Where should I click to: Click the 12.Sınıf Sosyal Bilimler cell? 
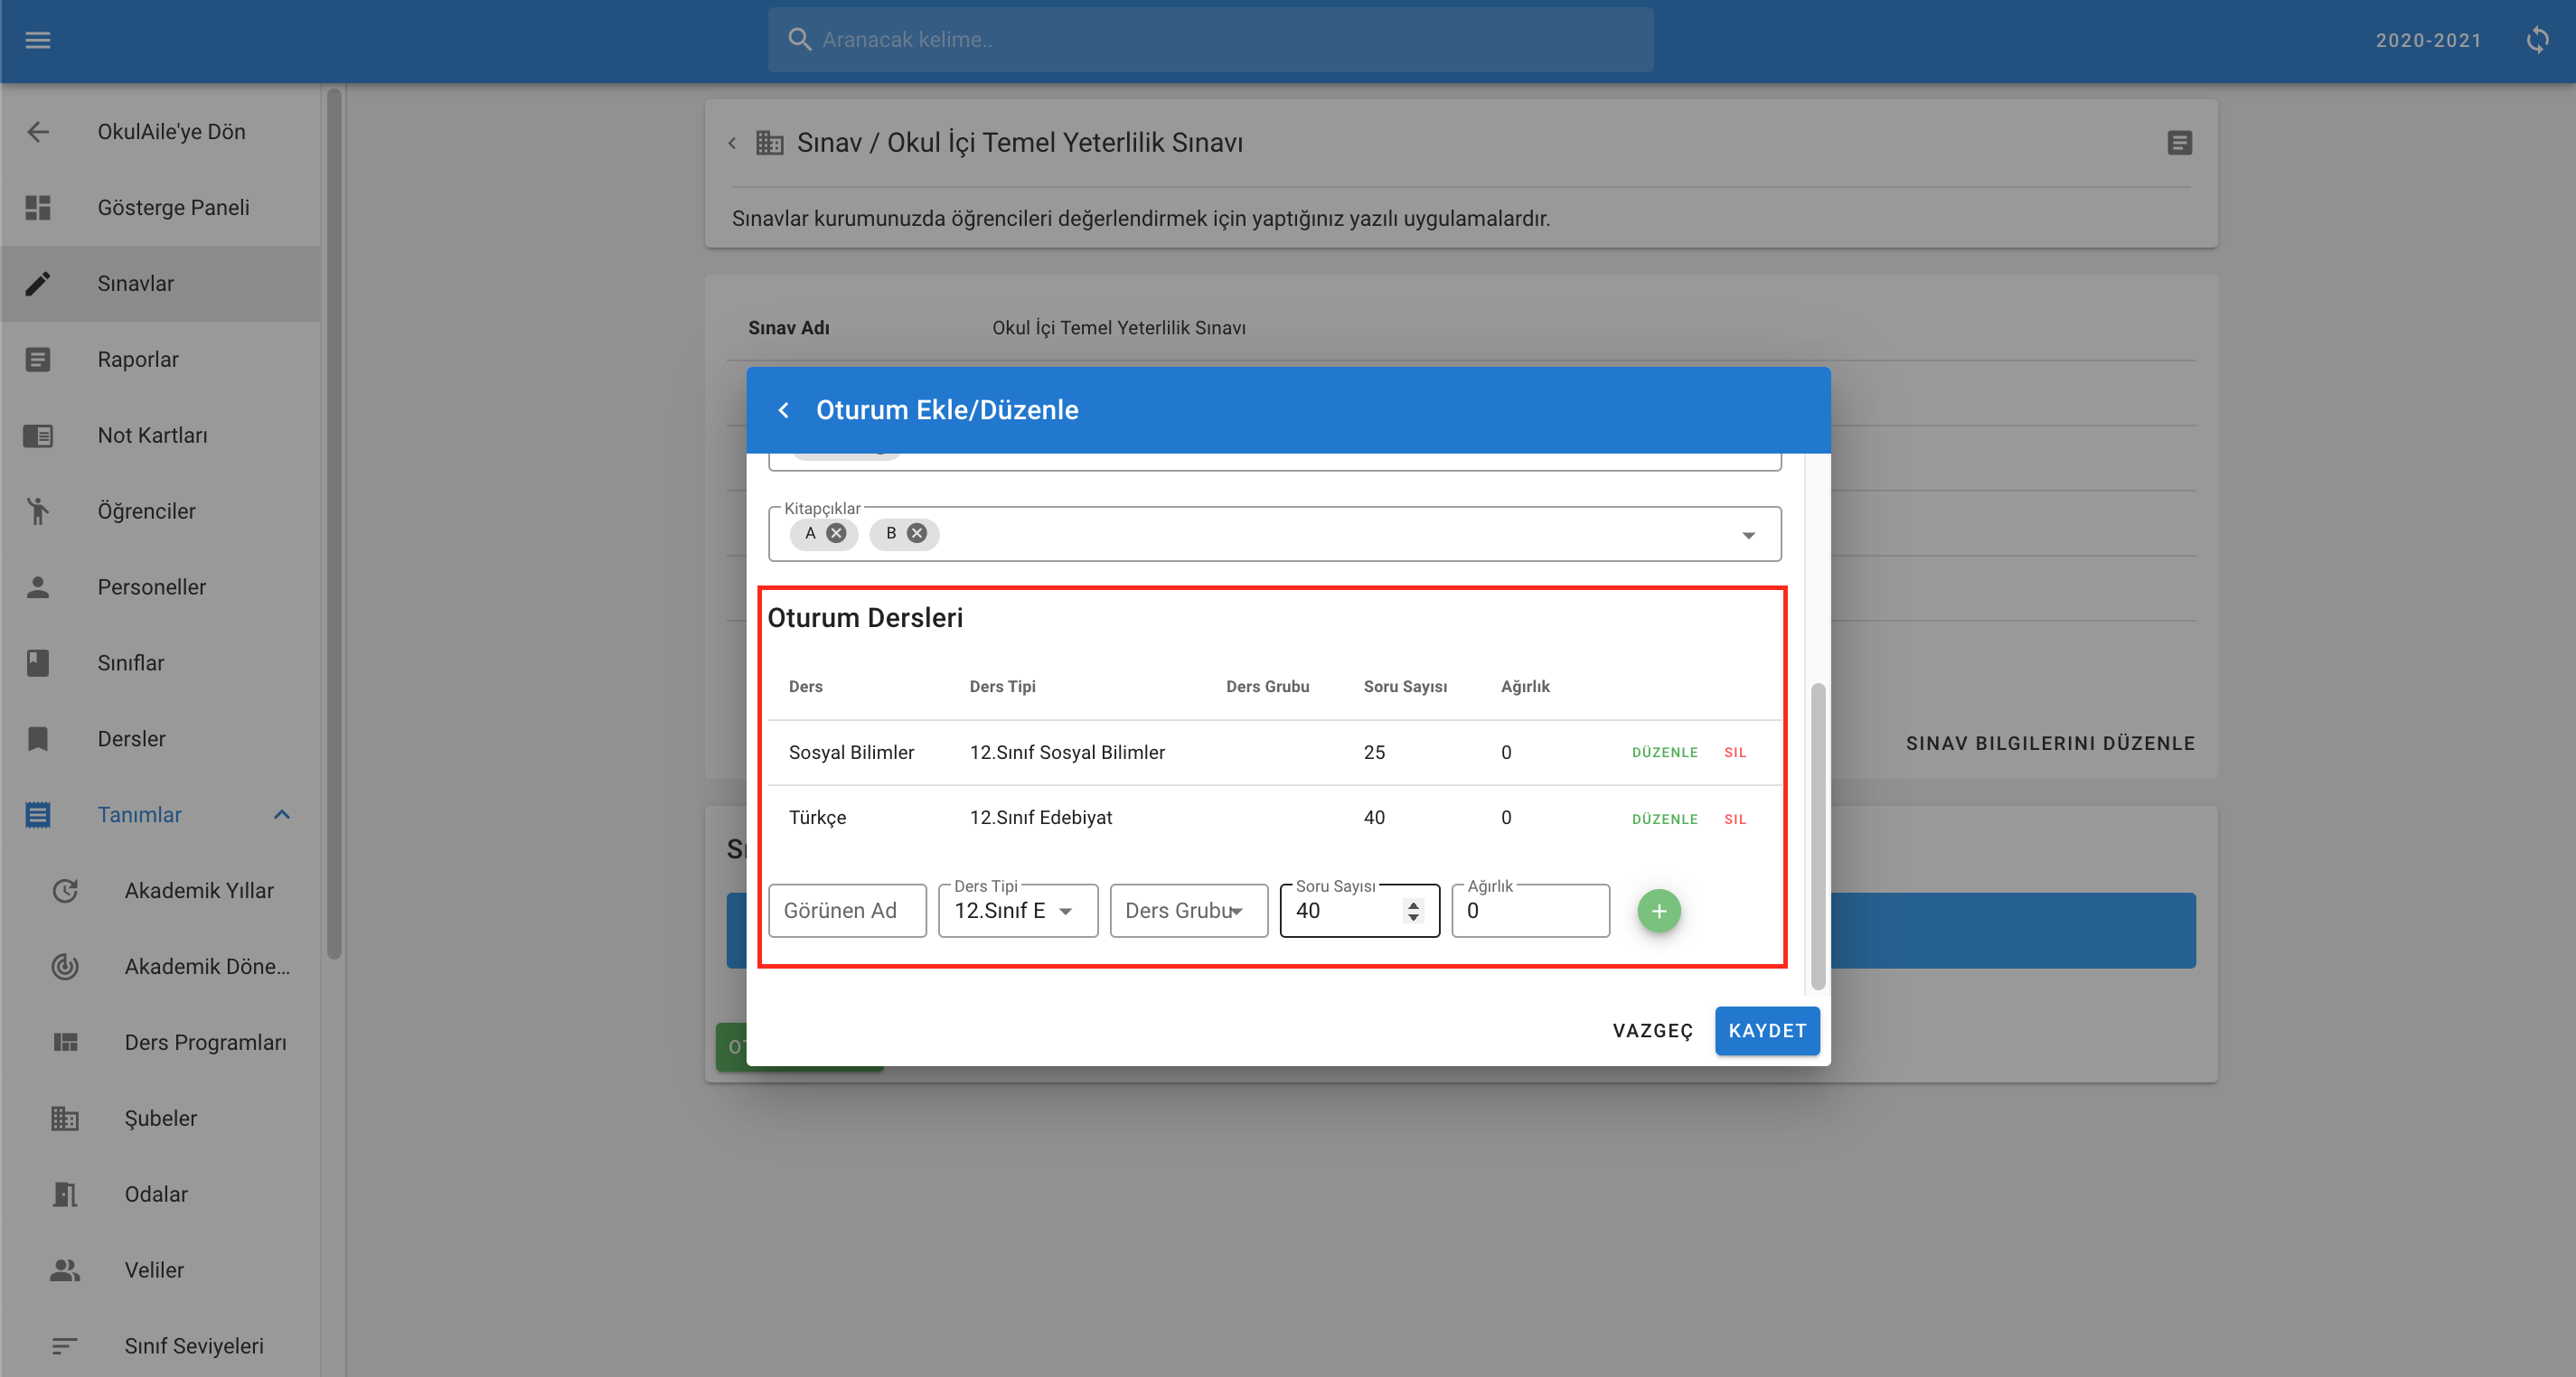pos(1067,753)
